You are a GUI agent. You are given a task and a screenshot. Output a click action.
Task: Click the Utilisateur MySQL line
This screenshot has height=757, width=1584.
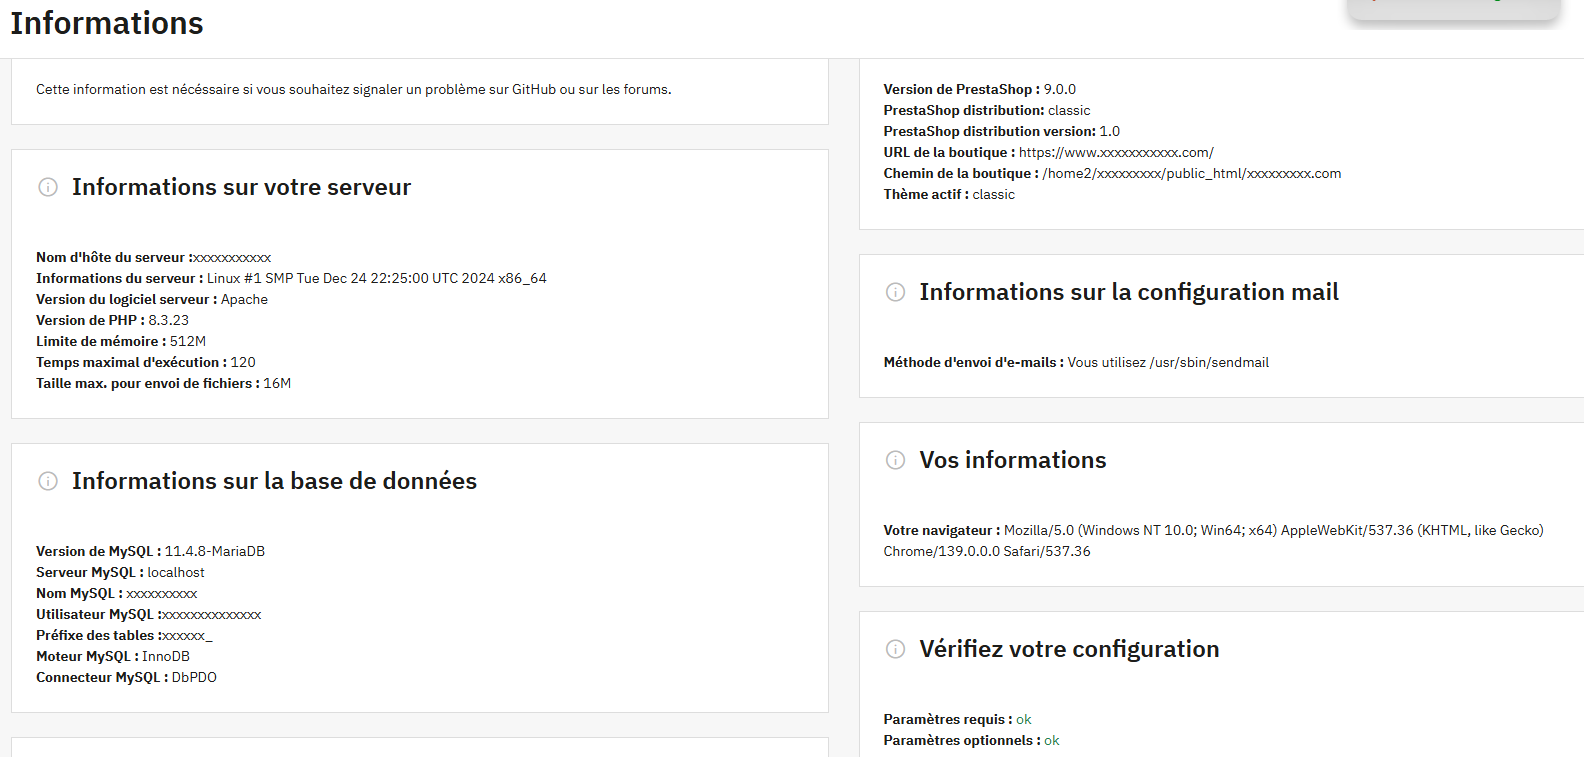149,614
